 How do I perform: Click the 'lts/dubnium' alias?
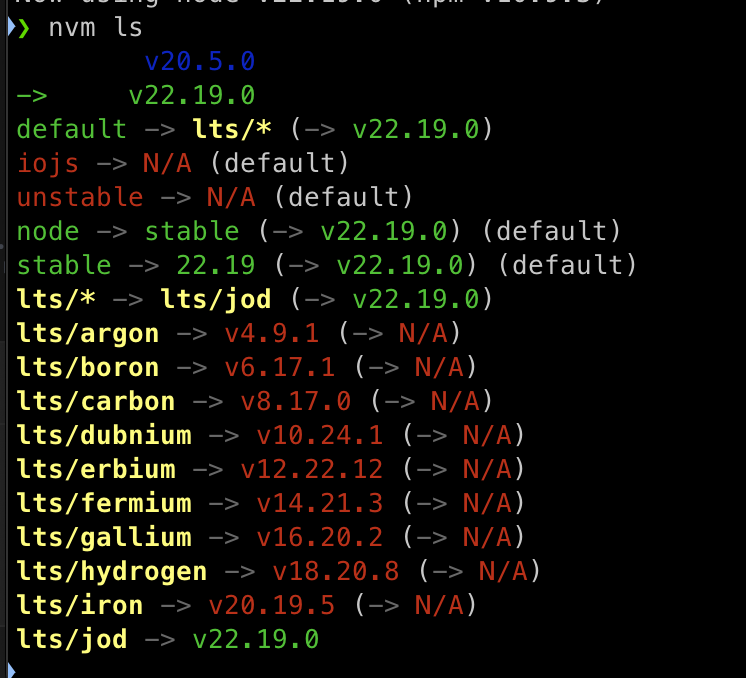104,435
